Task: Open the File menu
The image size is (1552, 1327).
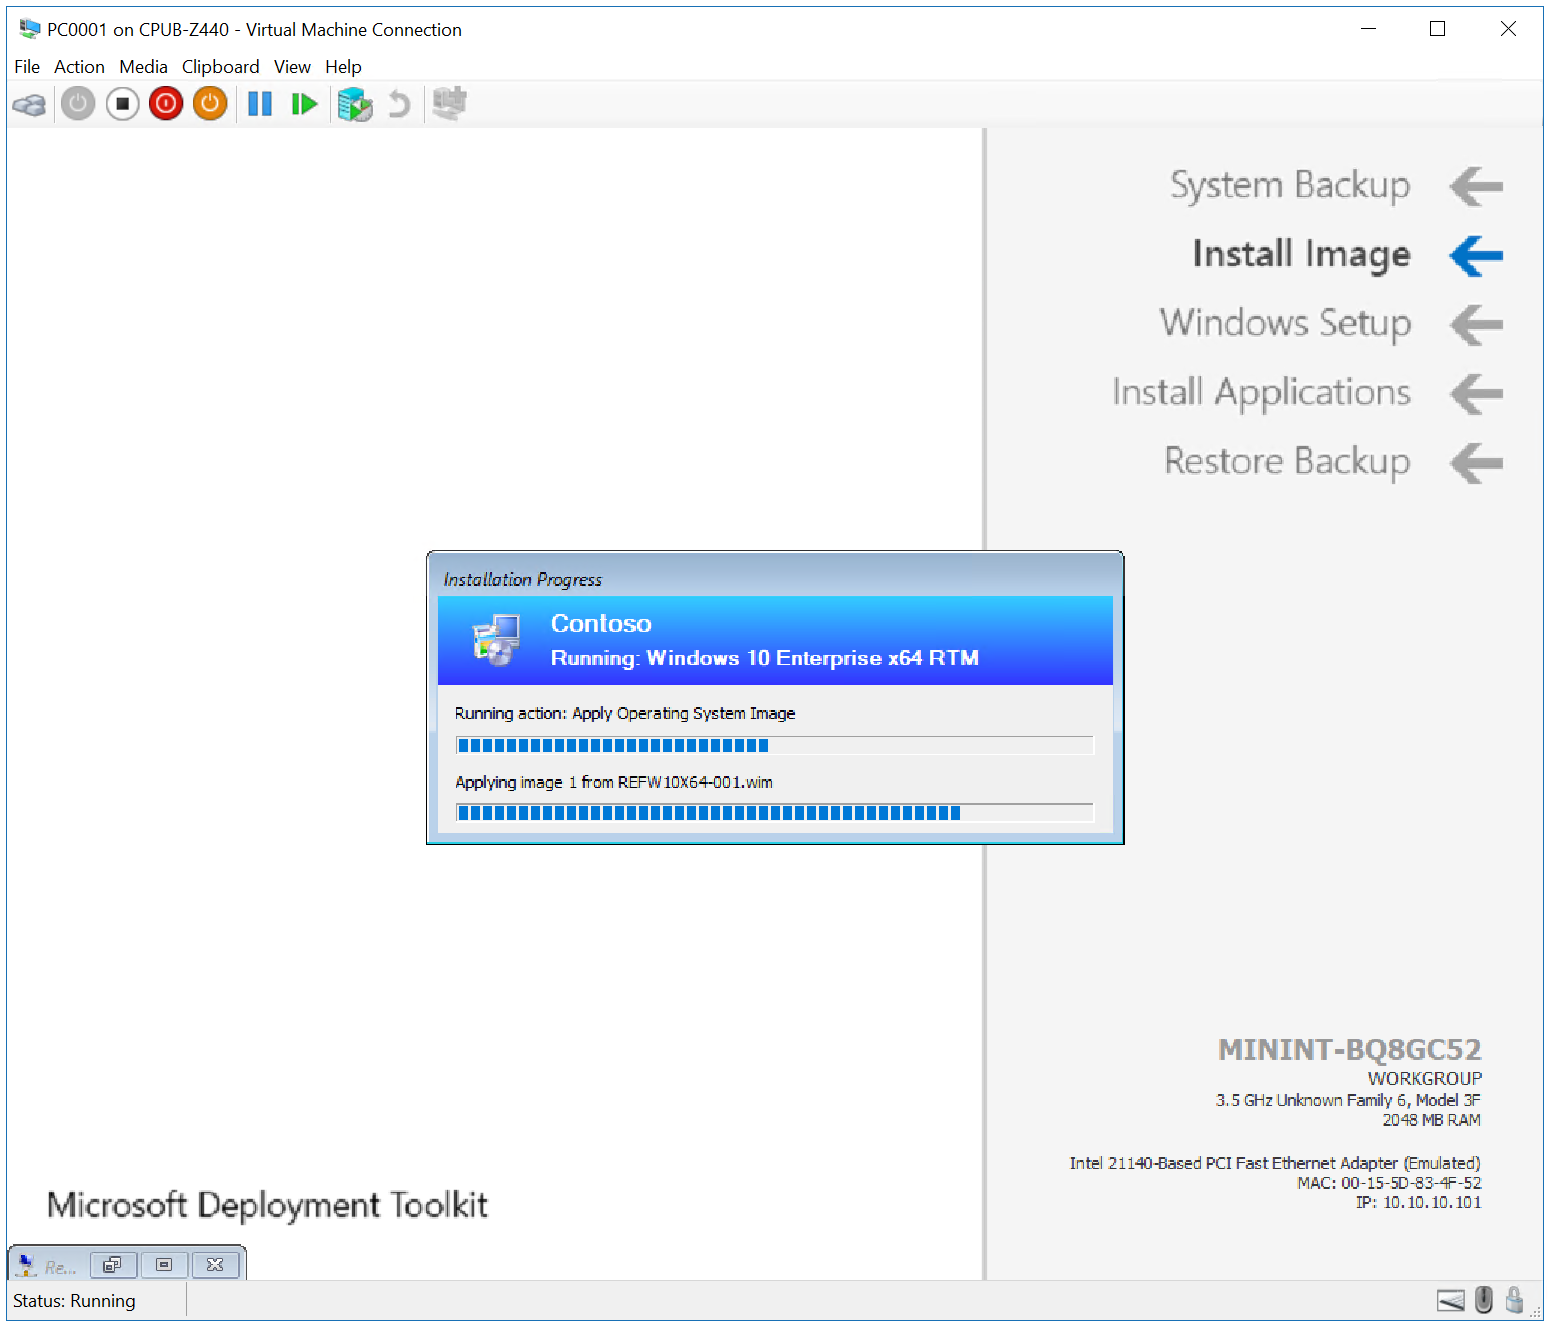Action: [27, 67]
